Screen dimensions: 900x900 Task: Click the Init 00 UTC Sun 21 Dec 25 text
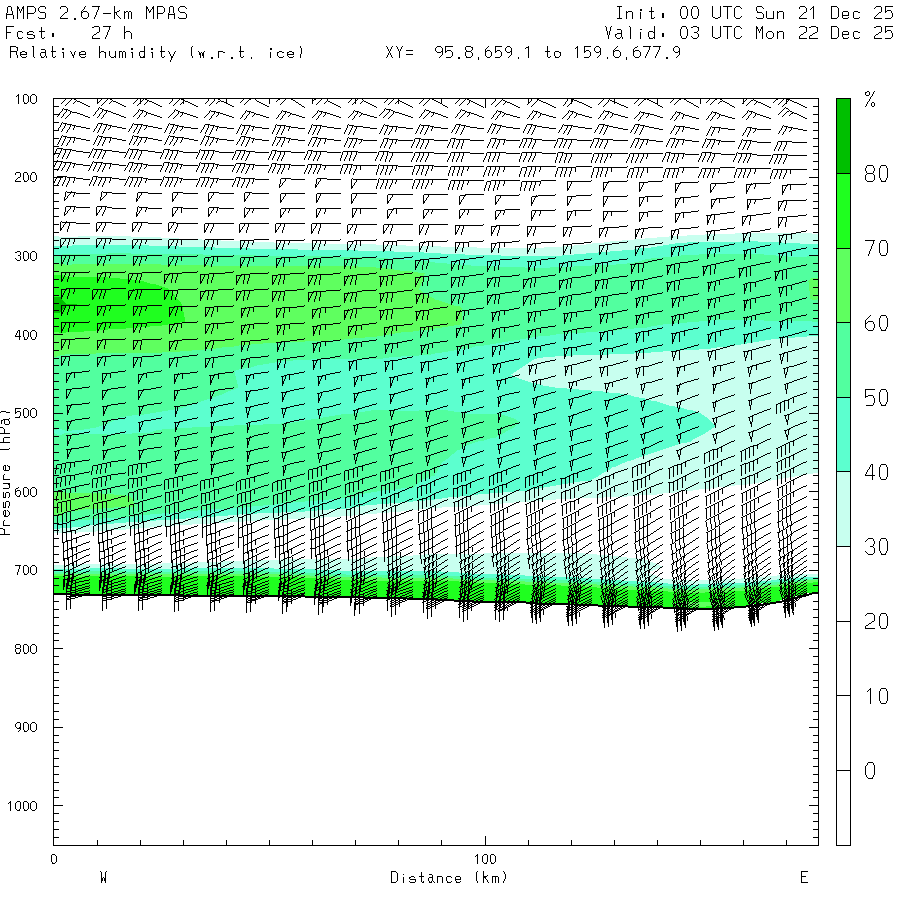pyautogui.click(x=754, y=13)
